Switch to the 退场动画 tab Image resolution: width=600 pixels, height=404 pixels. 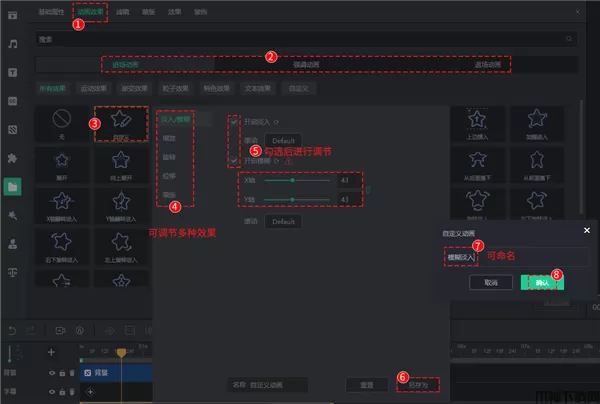point(488,65)
